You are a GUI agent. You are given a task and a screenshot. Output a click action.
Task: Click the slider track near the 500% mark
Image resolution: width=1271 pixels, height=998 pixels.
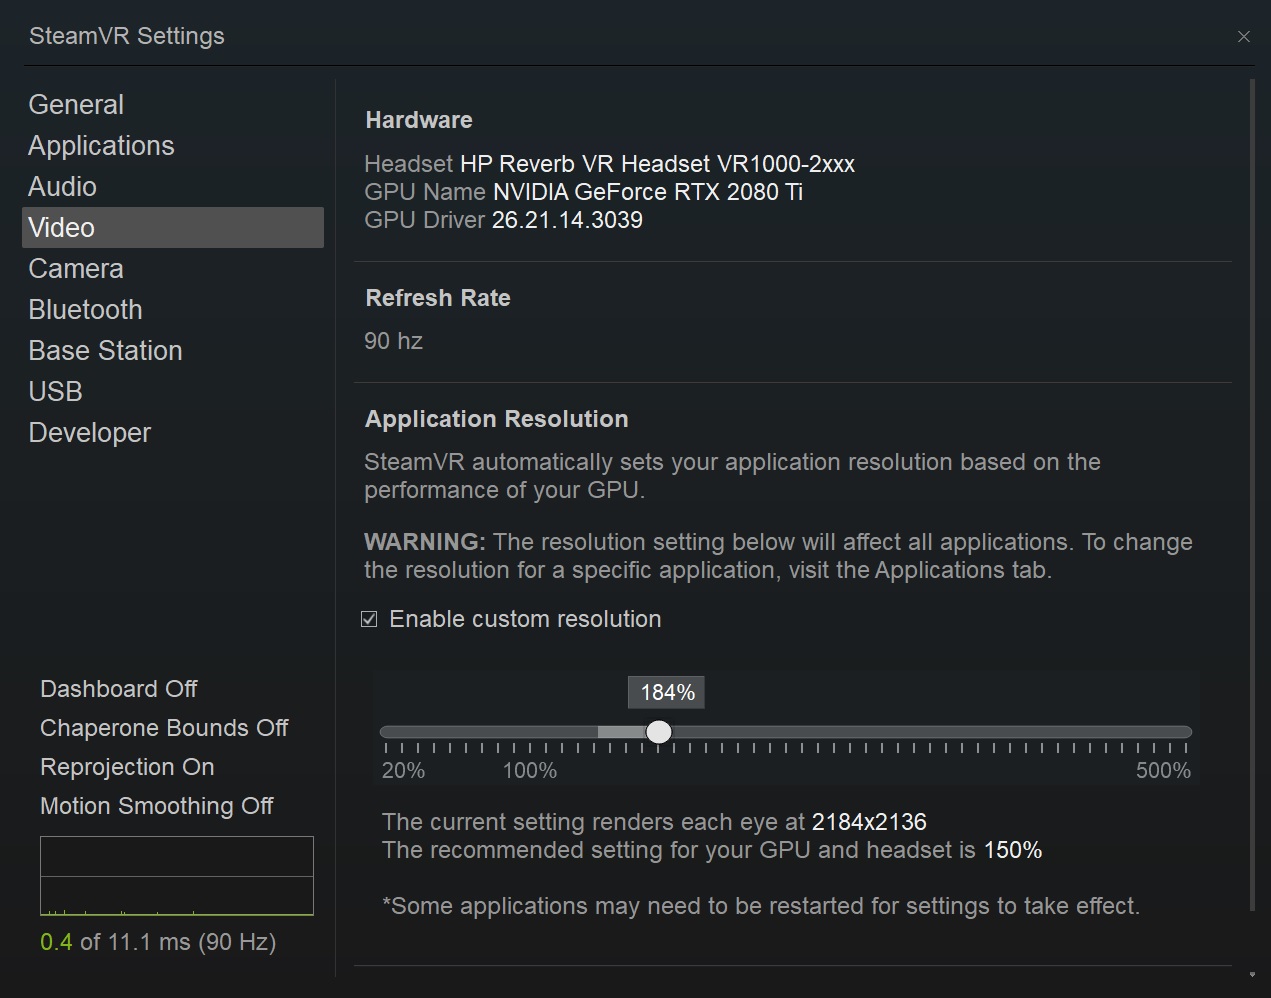point(1184,732)
